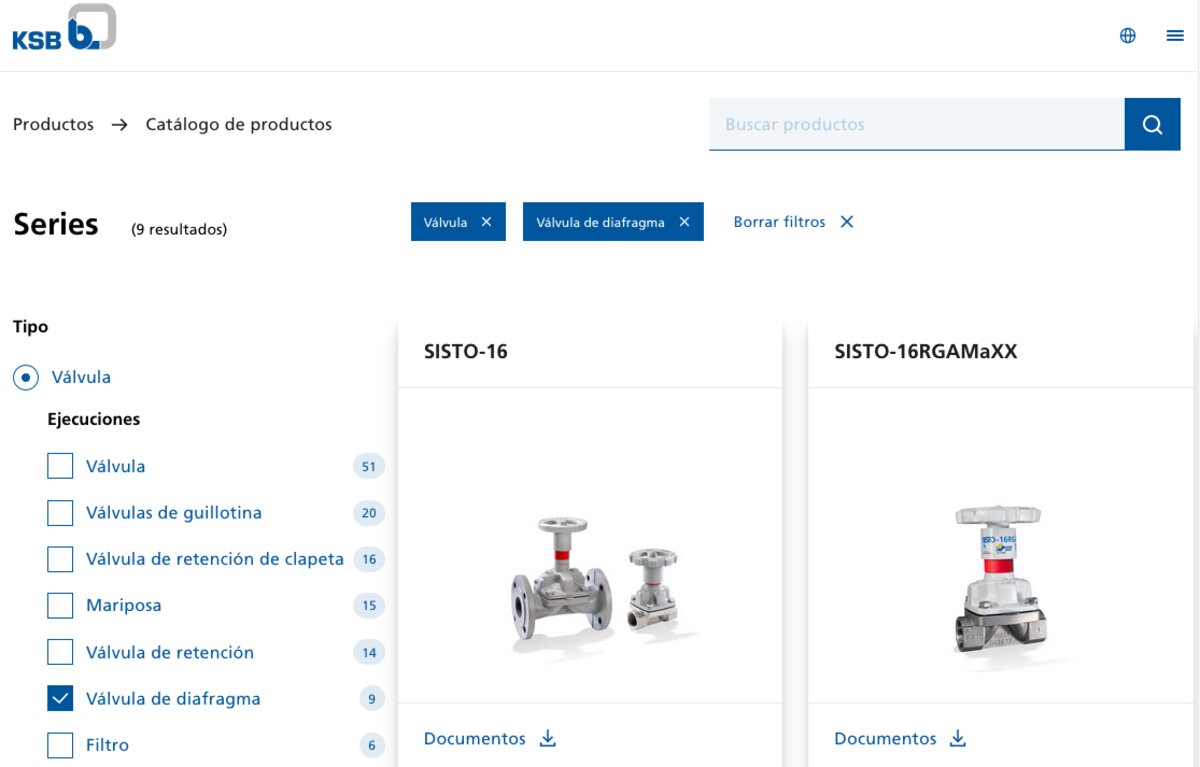Click the count badge 20 for guillotina
The height and width of the screenshot is (767, 1200).
369,513
